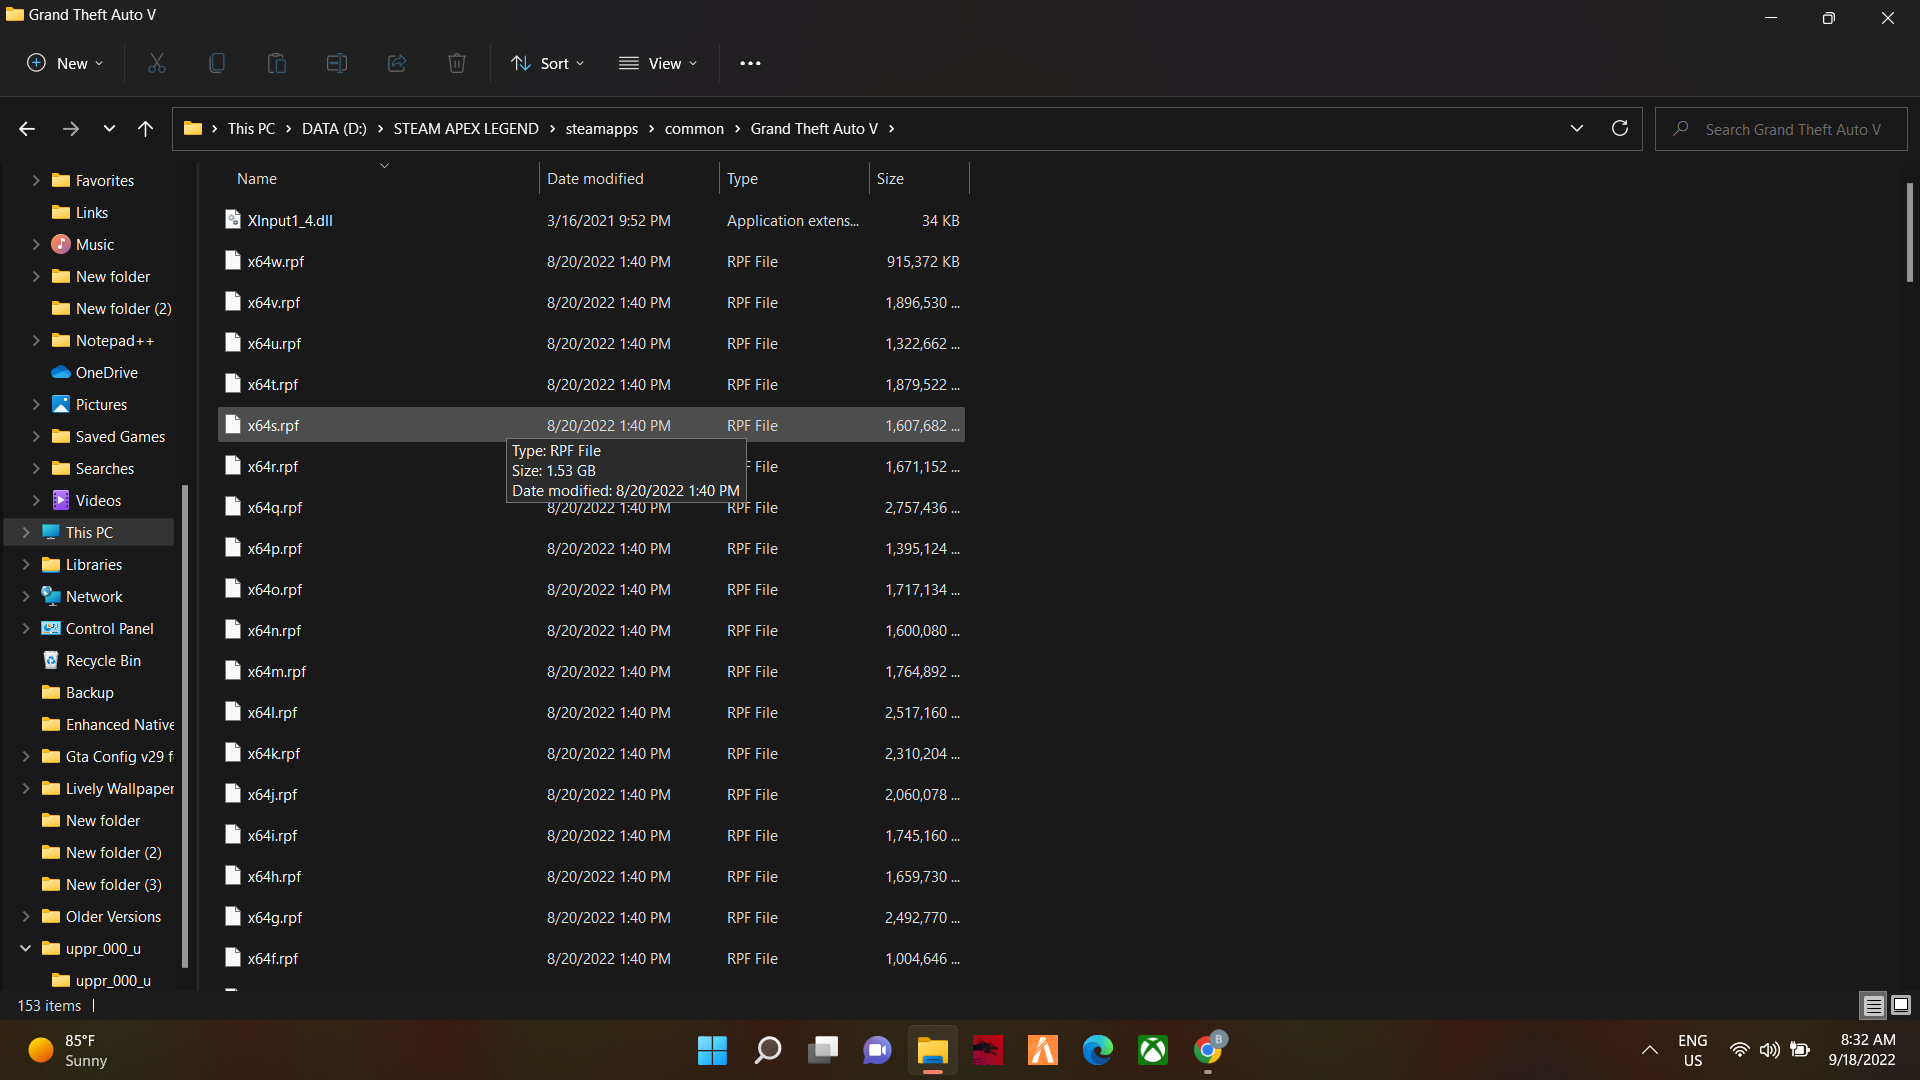Click the Copy icon in toolbar
Viewport: 1920px width, 1080px height.
pyautogui.click(x=216, y=63)
